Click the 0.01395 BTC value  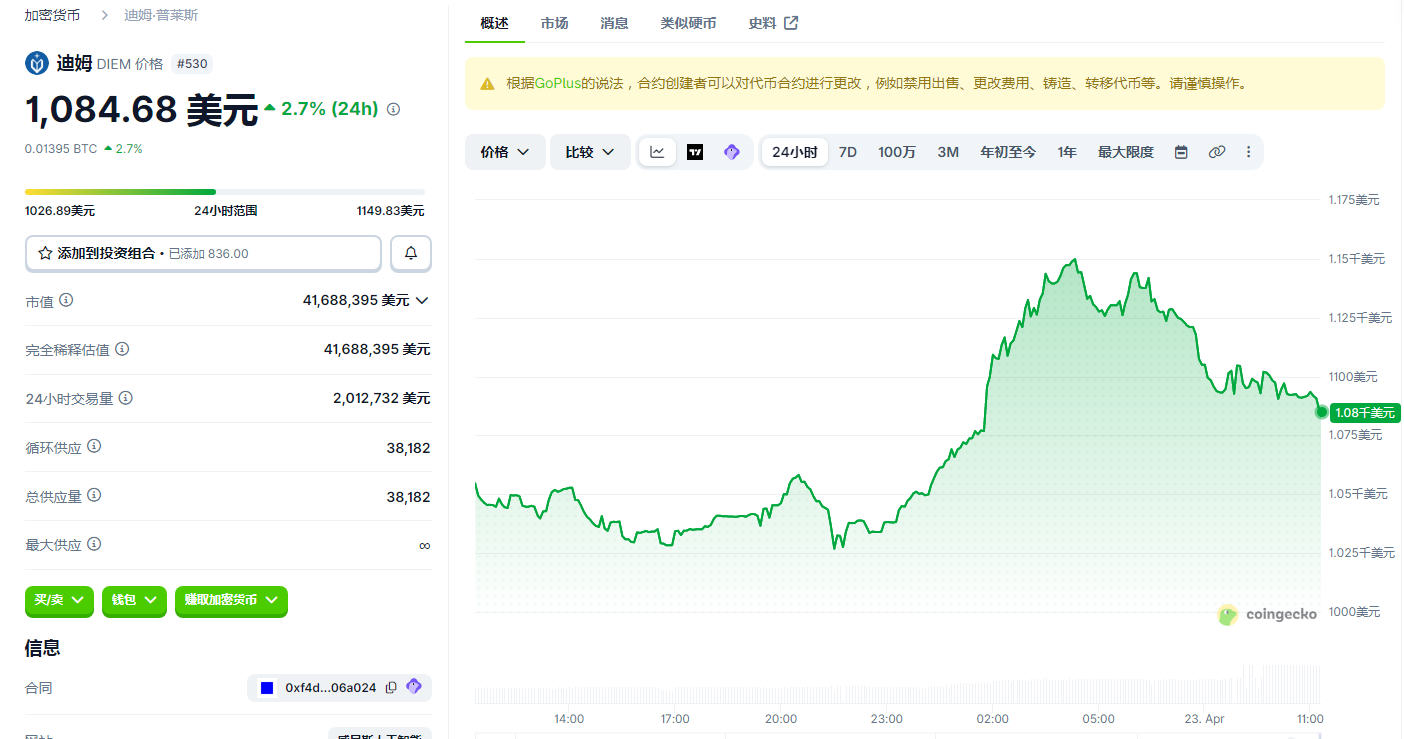point(61,148)
